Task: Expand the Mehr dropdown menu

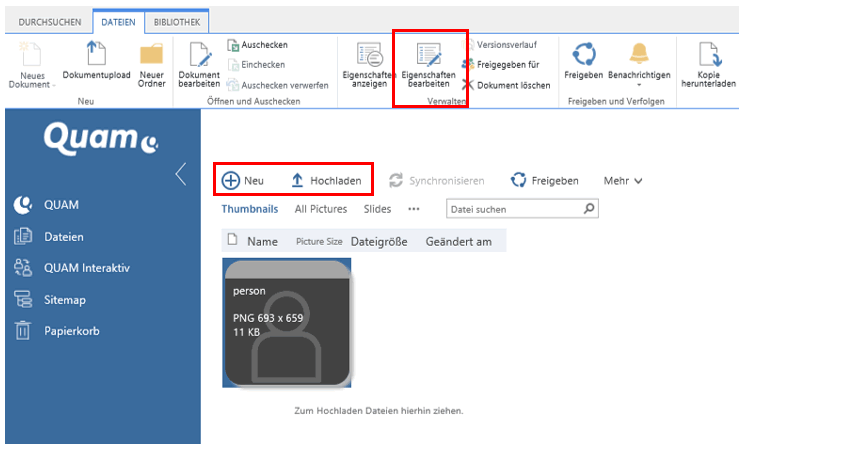Action: [623, 181]
